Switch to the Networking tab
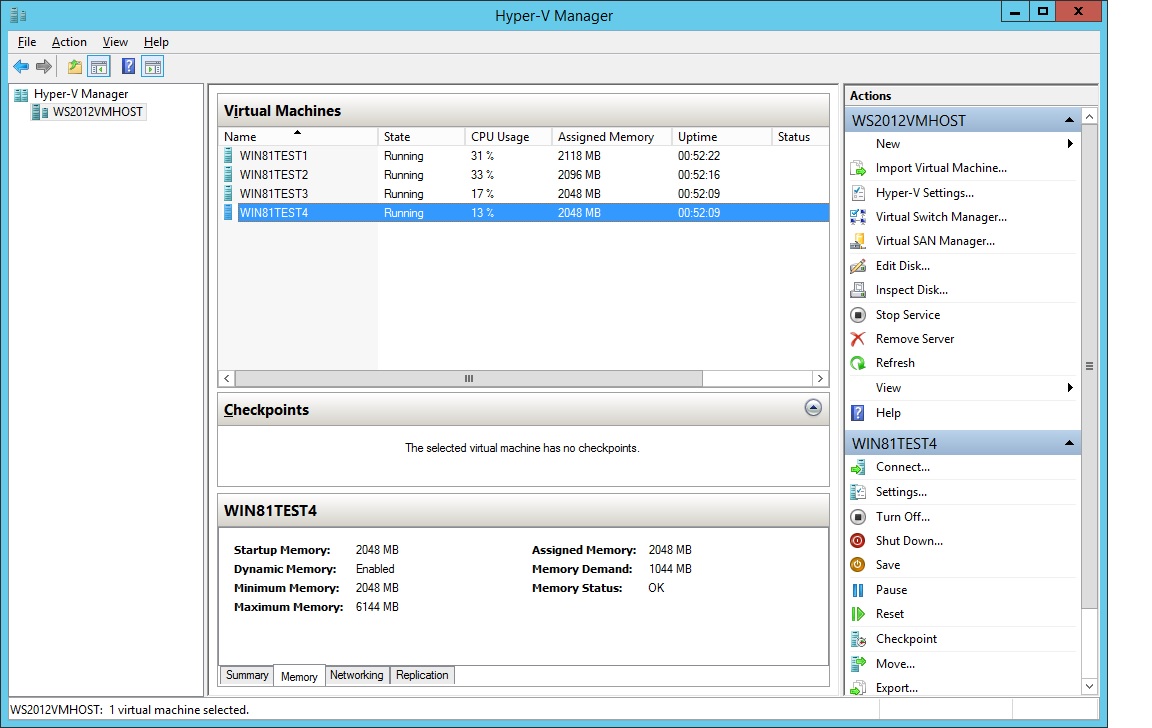The image size is (1152, 728). [x=357, y=675]
